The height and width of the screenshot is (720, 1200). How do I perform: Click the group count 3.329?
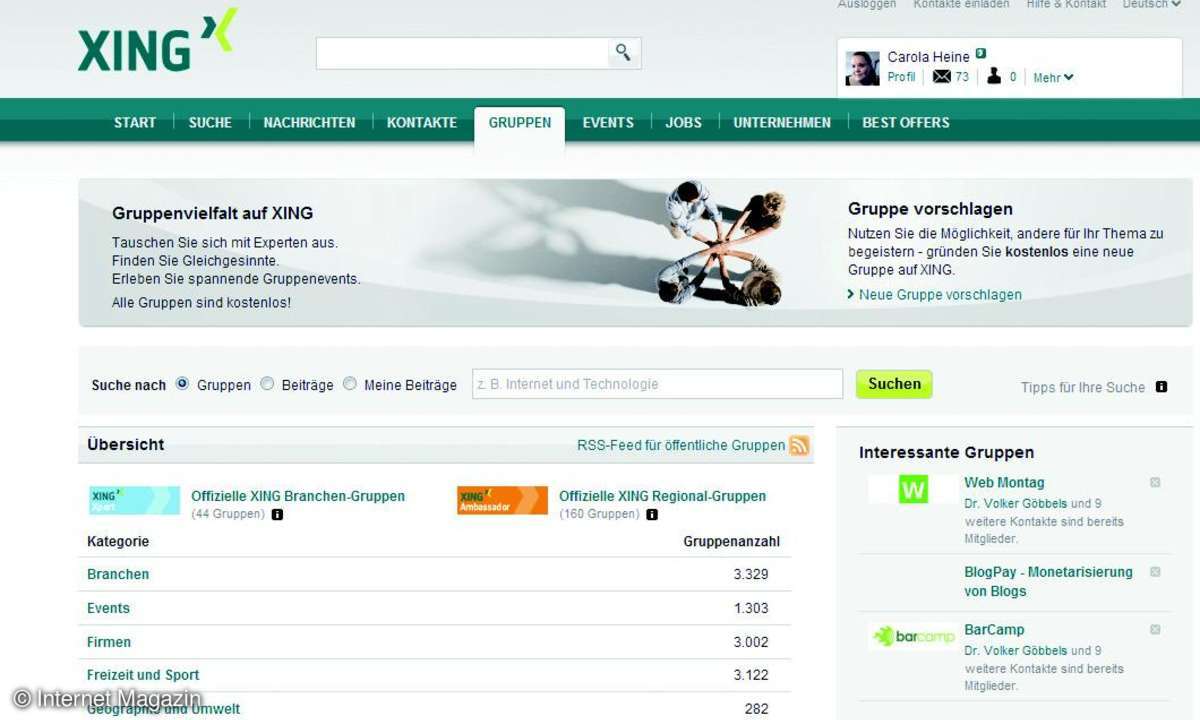tap(751, 574)
